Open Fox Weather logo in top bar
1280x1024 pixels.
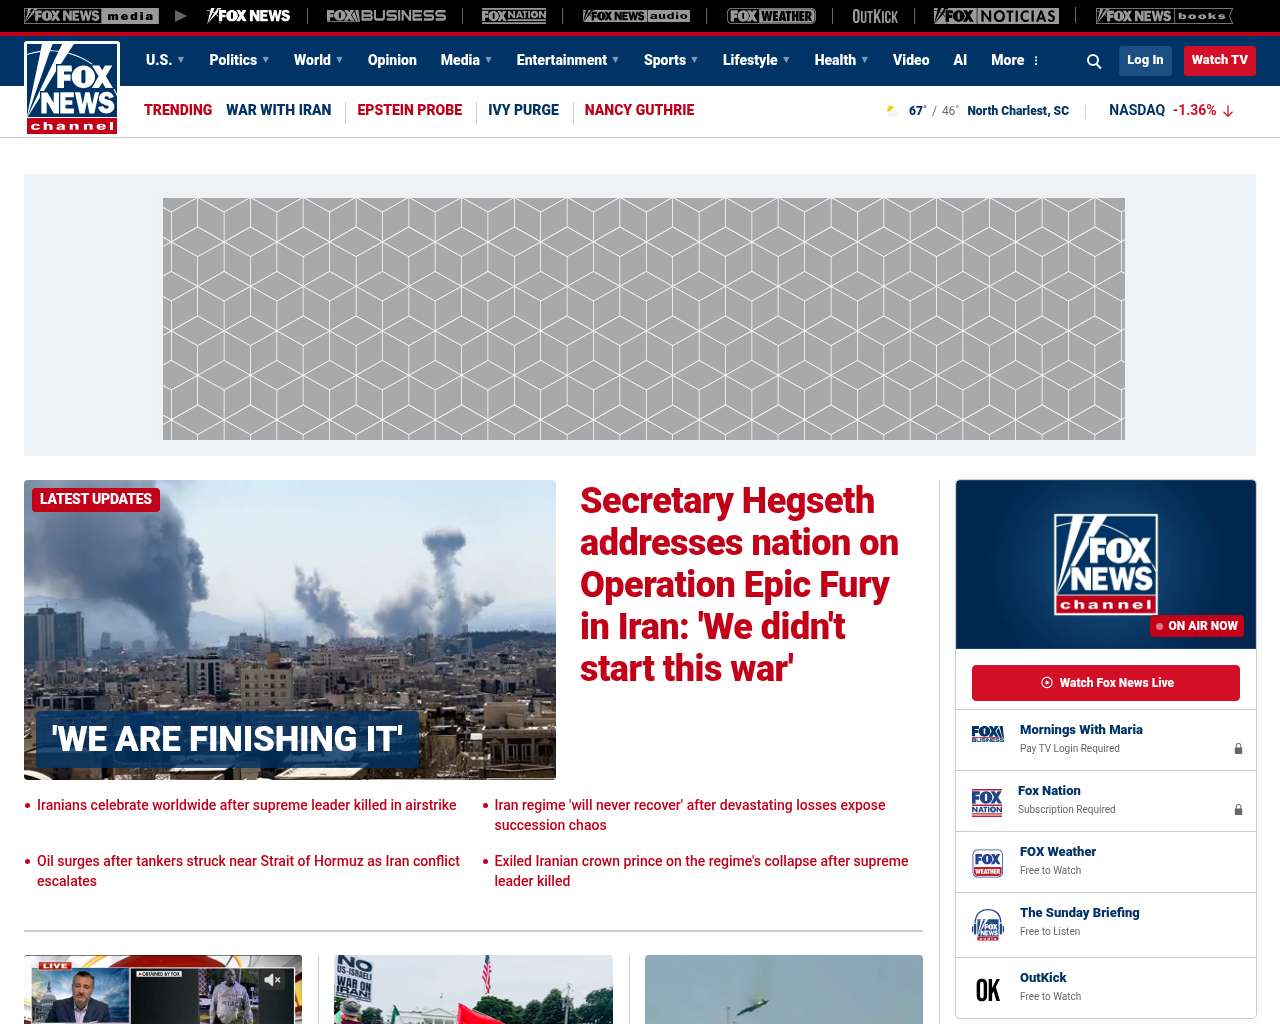pos(771,16)
